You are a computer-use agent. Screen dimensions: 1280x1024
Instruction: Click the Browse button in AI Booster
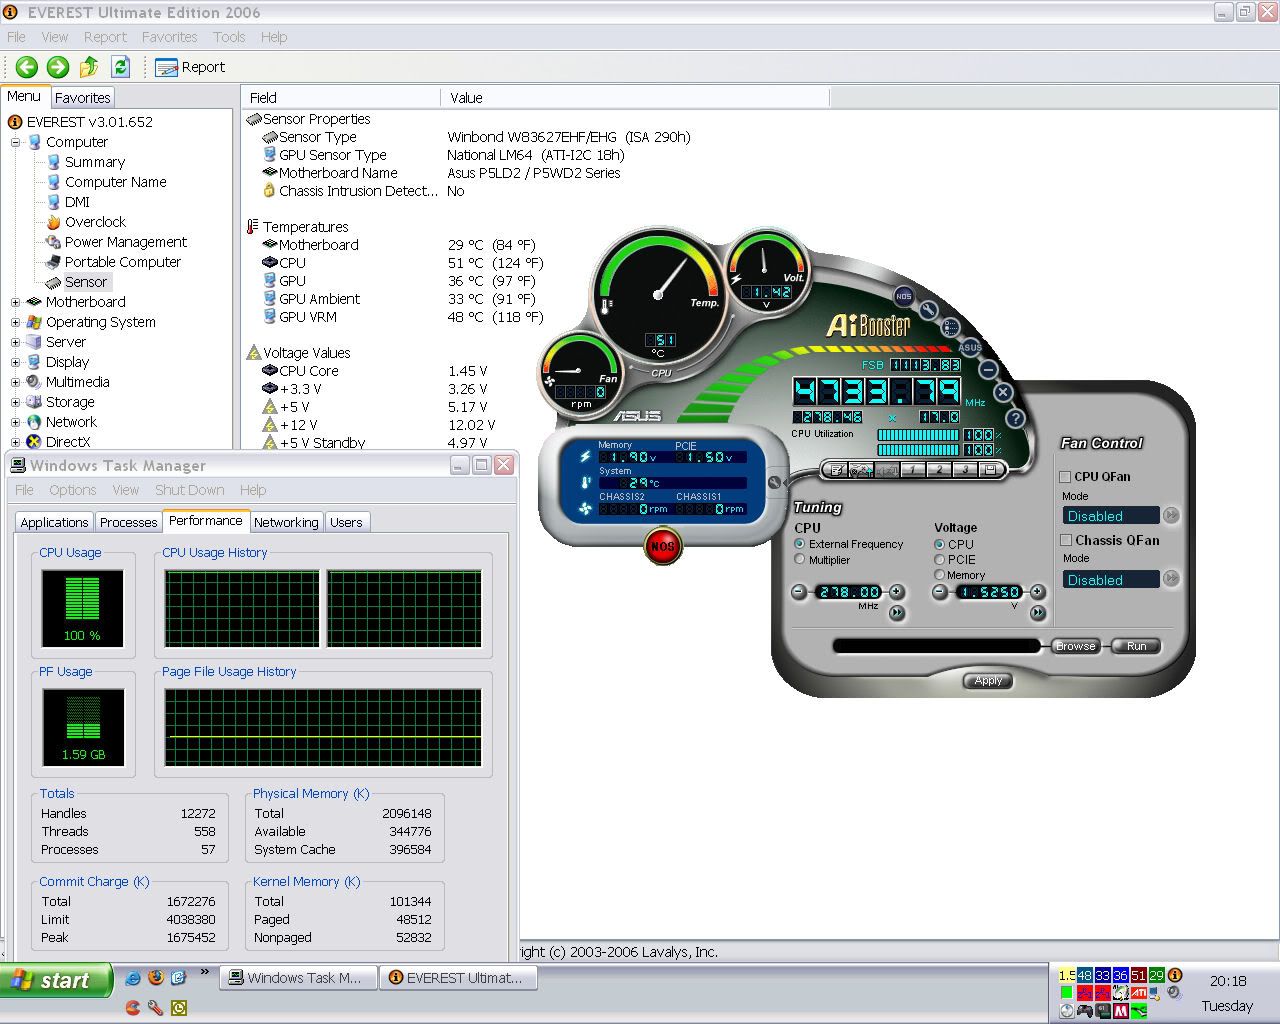(x=1076, y=646)
